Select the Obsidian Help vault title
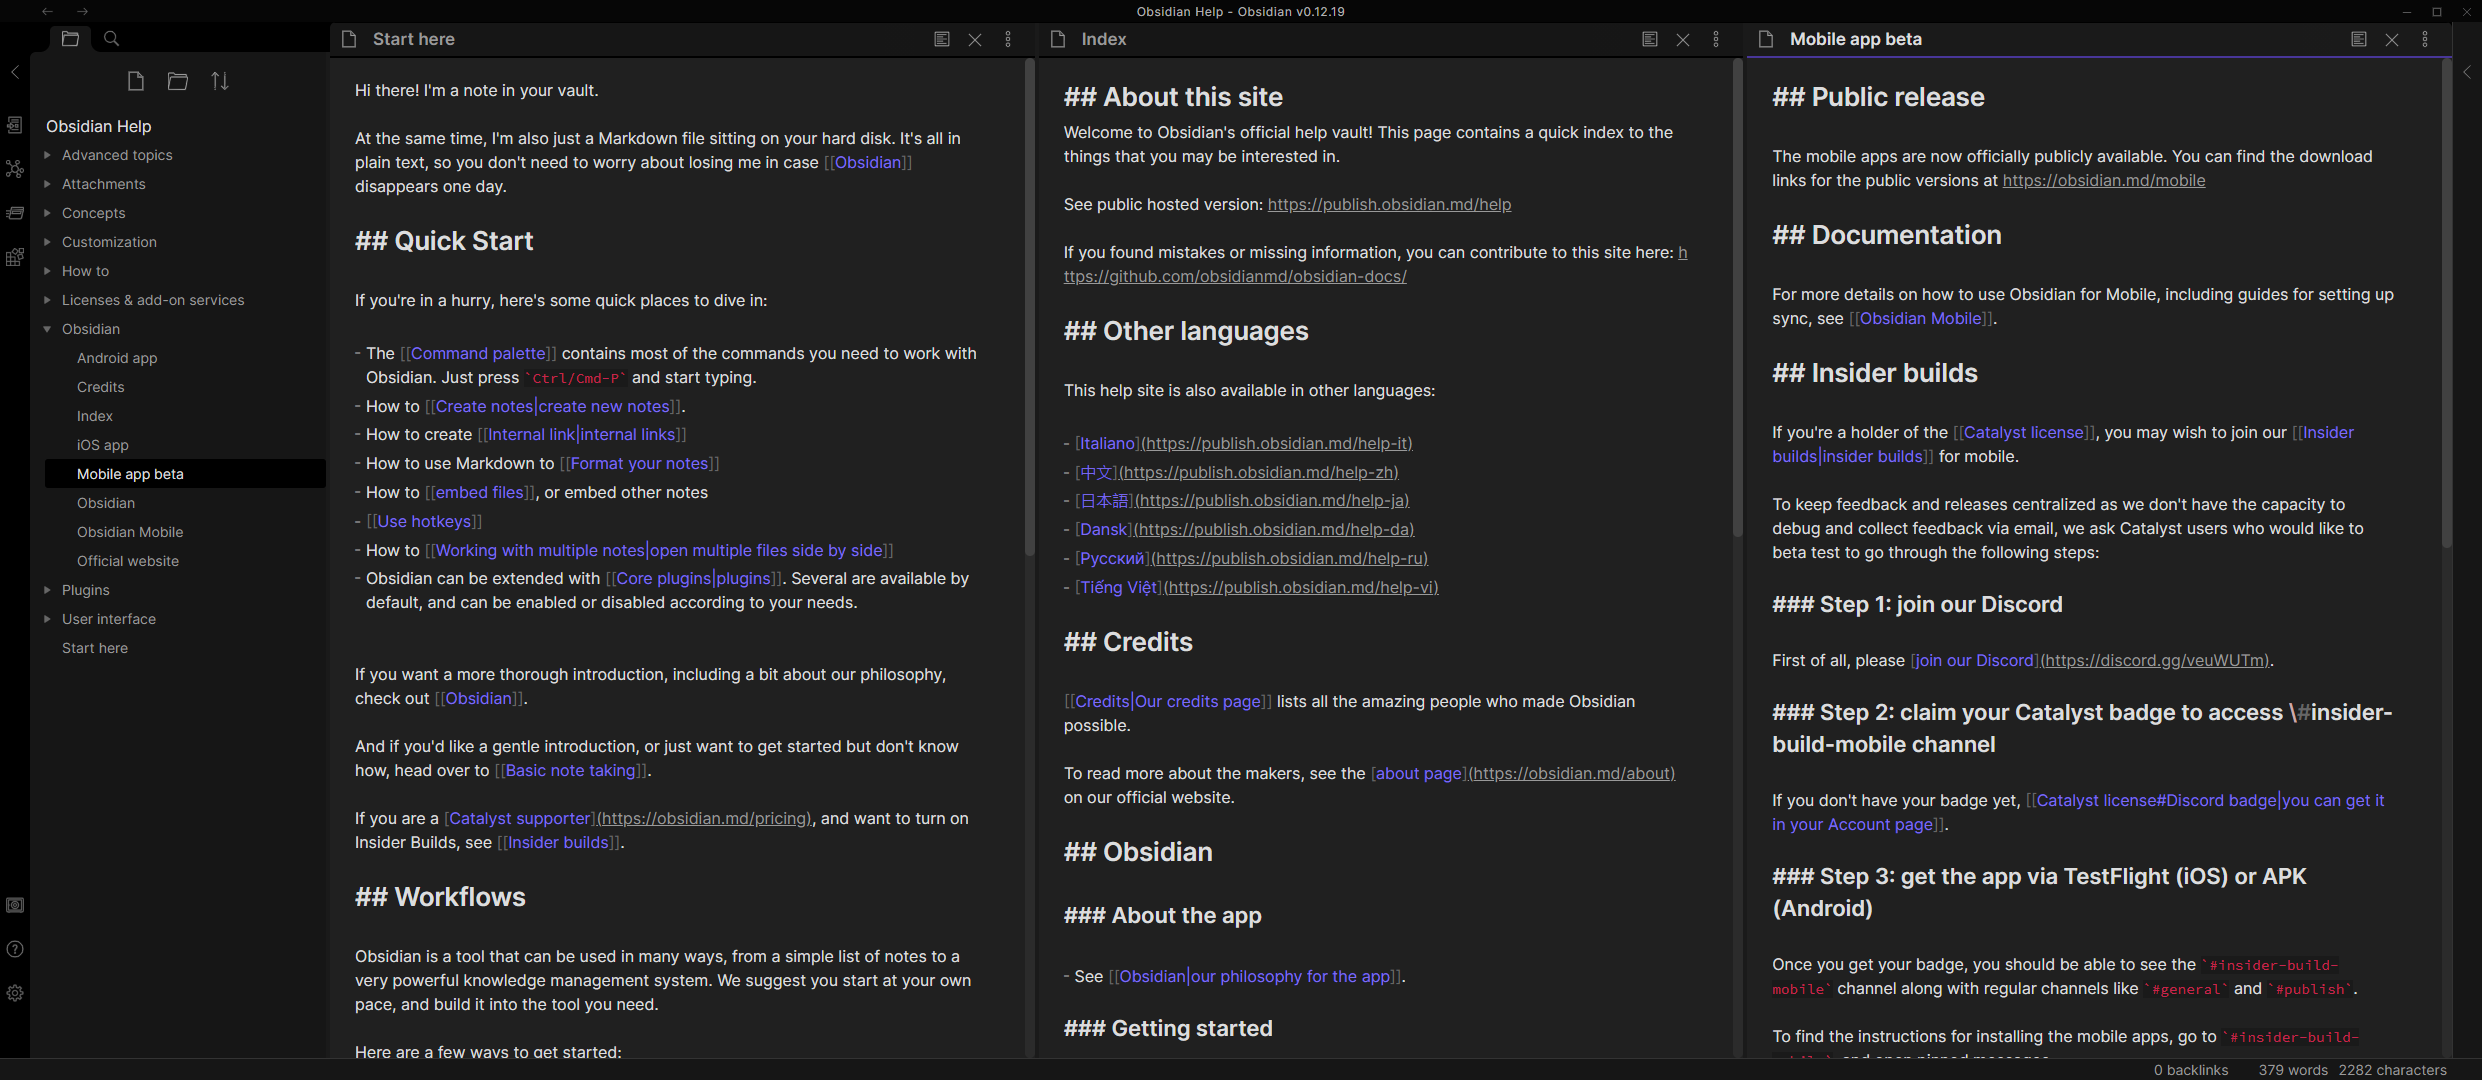 (x=98, y=126)
